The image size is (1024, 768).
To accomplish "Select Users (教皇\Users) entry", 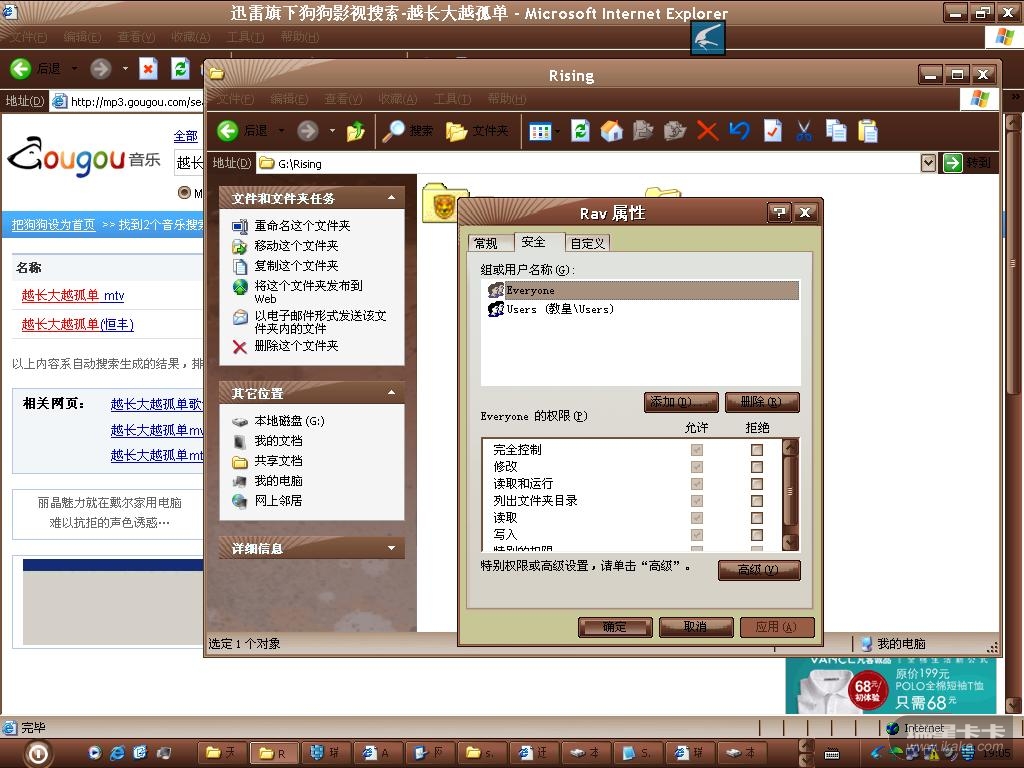I will pyautogui.click(x=551, y=309).
